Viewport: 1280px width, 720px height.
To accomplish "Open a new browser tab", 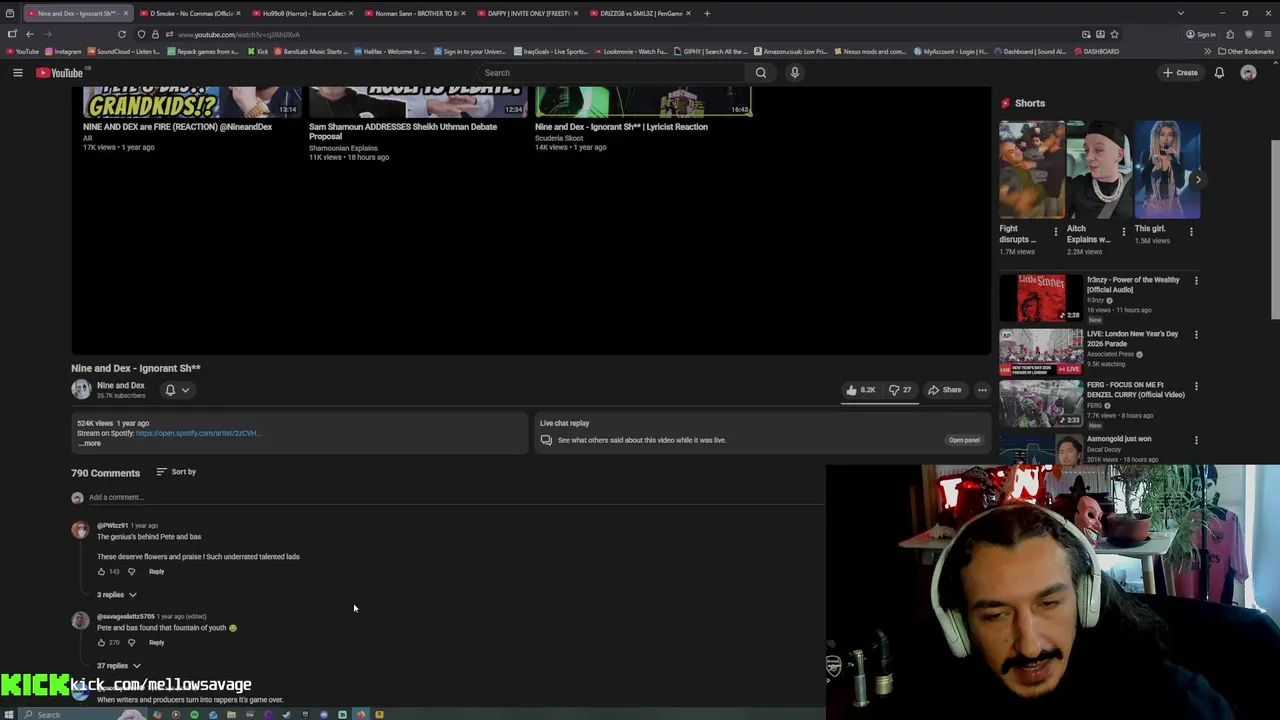I will [707, 13].
